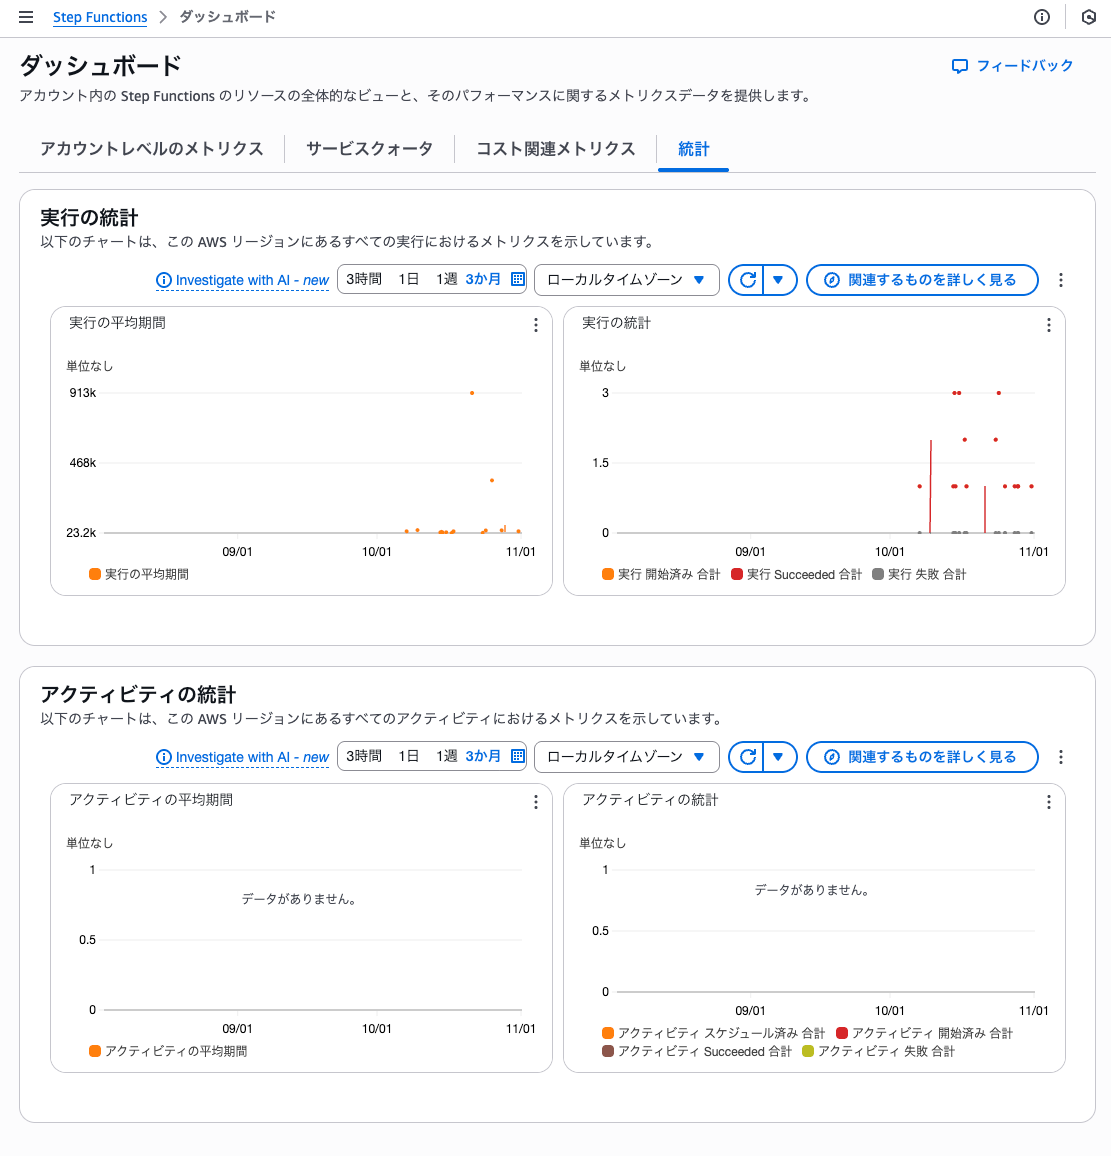Switch to the サービスクォータ tab
This screenshot has height=1156, width=1111.
tap(369, 148)
